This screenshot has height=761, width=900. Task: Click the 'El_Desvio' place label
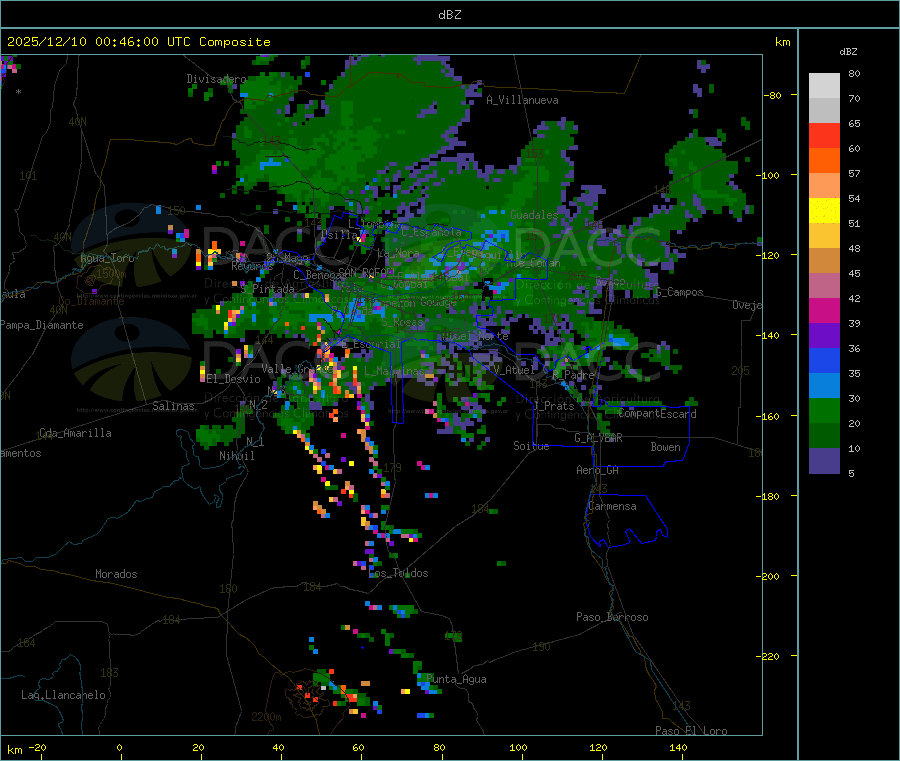pos(233,379)
